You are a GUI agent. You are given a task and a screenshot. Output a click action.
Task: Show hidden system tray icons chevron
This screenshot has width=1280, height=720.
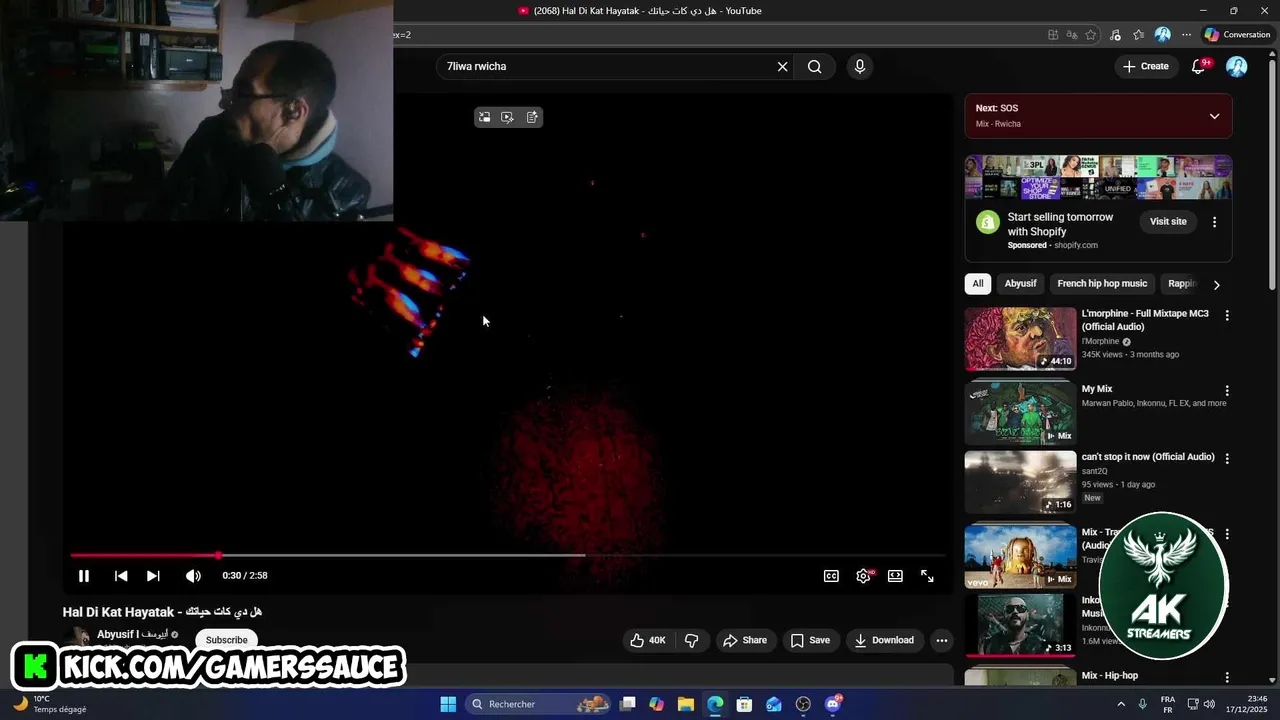point(1120,704)
